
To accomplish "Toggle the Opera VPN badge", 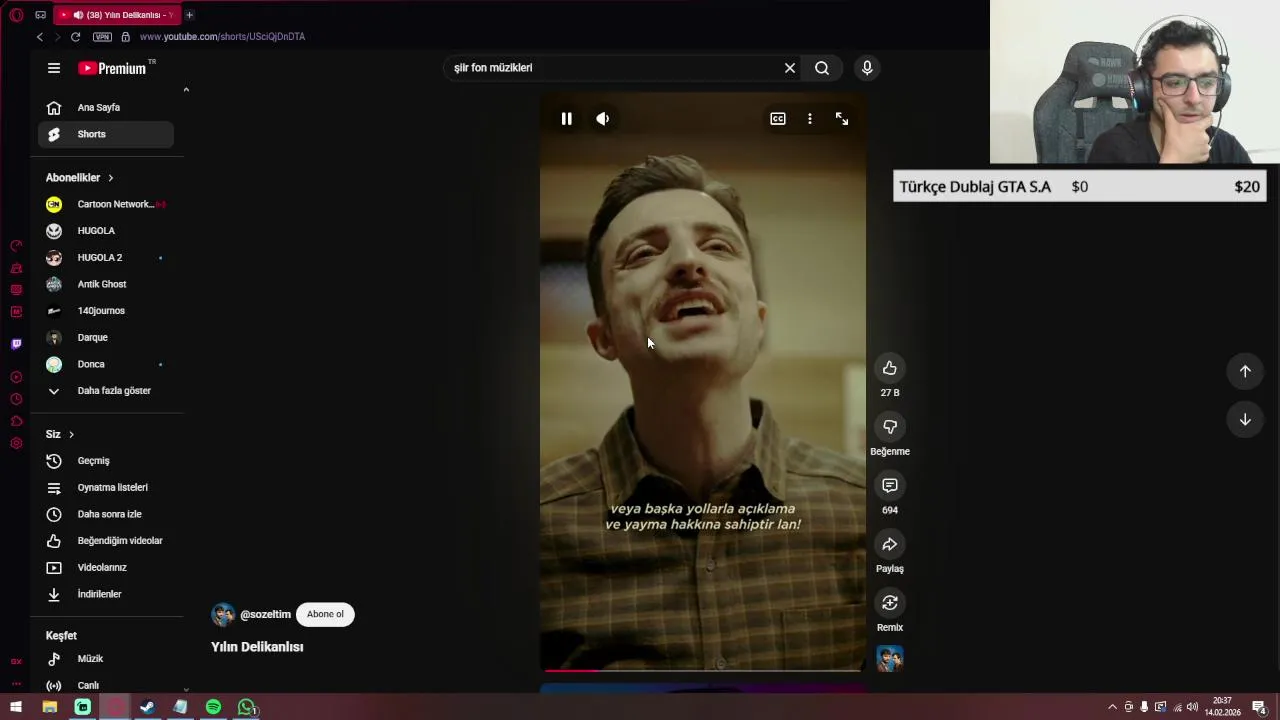I will coord(102,37).
